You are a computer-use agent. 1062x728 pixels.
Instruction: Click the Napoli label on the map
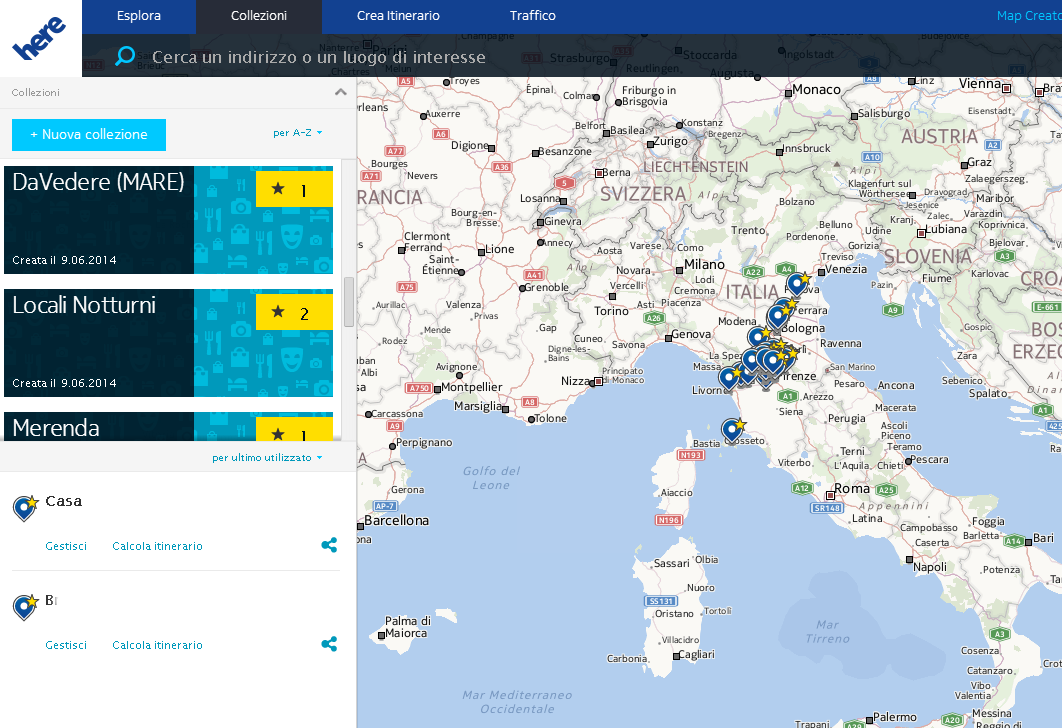930,567
